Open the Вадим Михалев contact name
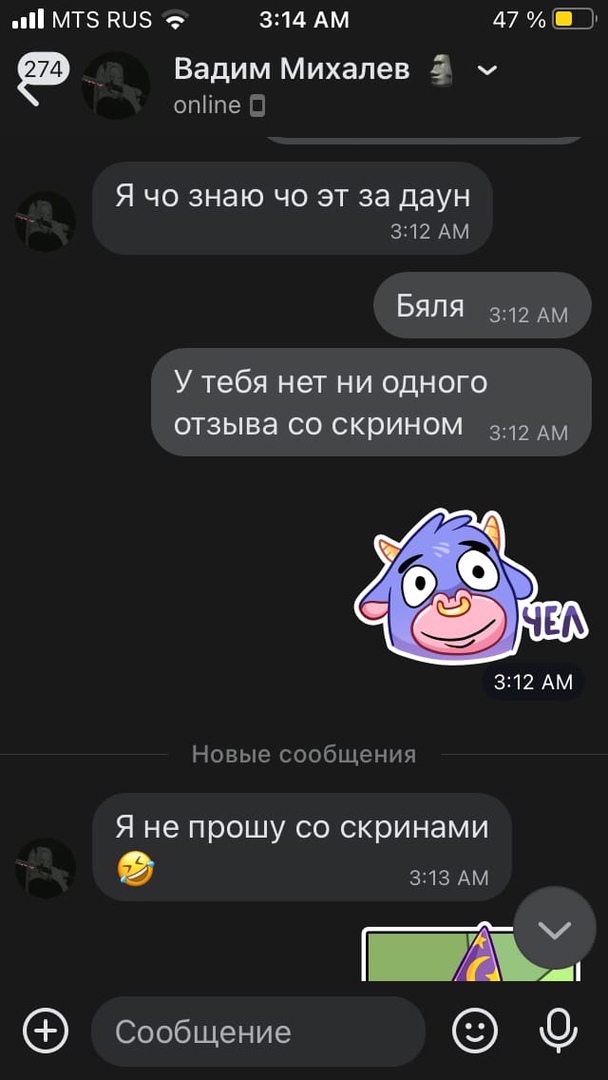608x1080 pixels. click(x=292, y=69)
